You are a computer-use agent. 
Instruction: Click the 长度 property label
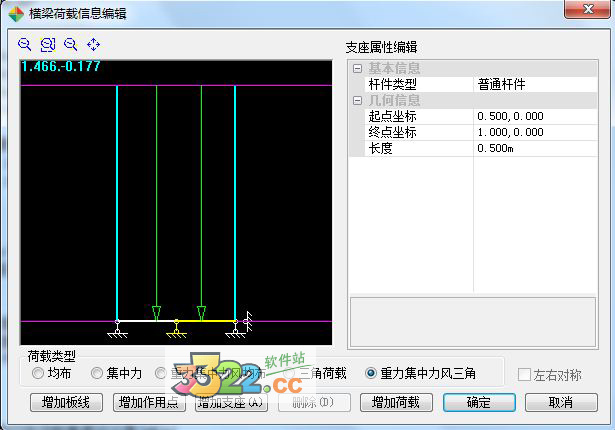pos(380,149)
